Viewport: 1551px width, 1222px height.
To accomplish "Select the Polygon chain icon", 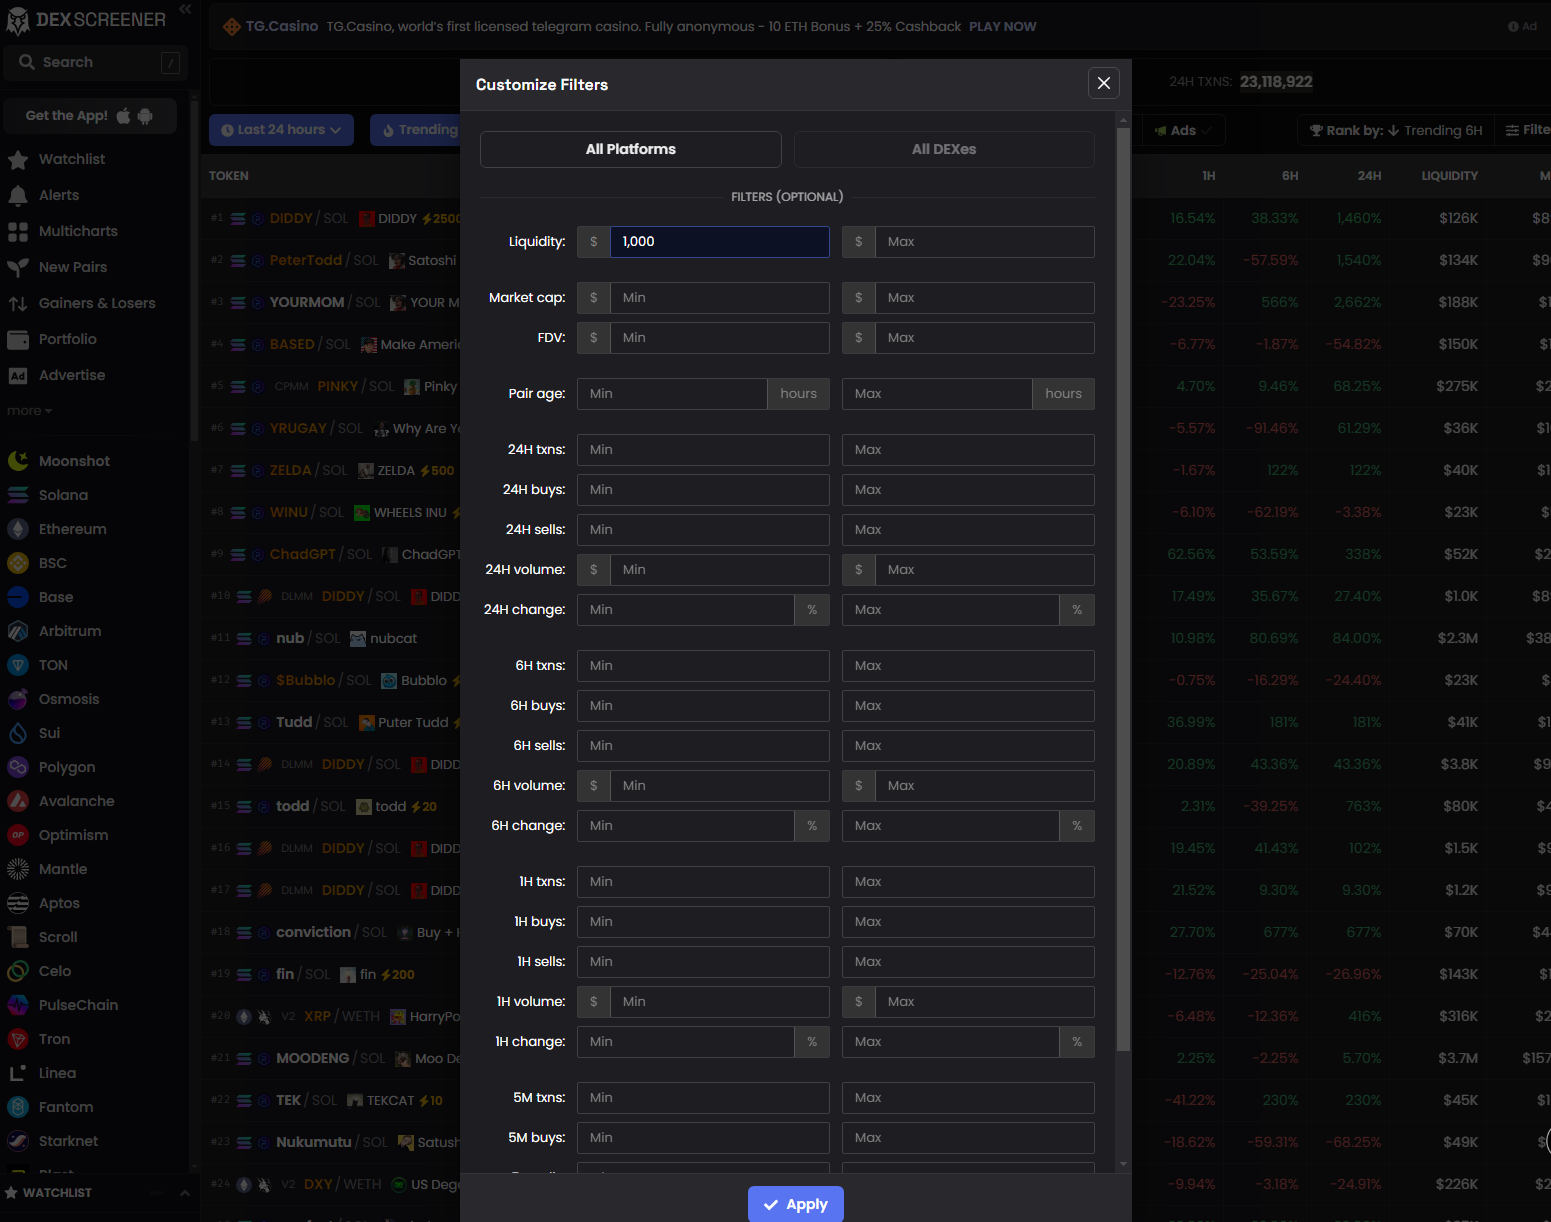I will (x=18, y=767).
